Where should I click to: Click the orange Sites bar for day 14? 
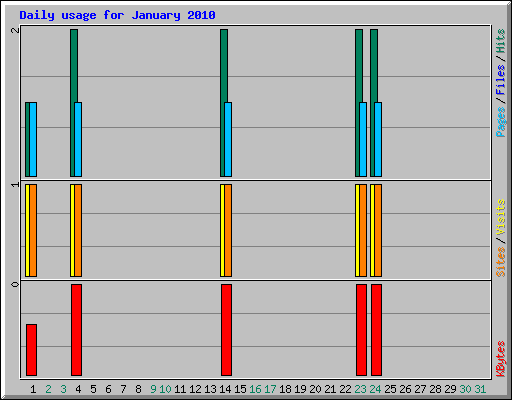pos(228,230)
